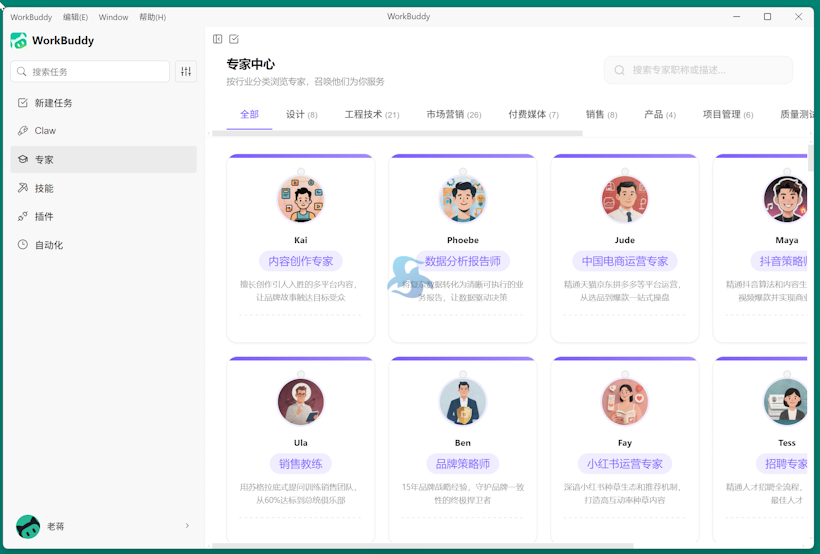Click the 小红书运营专家 tag

(x=625, y=463)
